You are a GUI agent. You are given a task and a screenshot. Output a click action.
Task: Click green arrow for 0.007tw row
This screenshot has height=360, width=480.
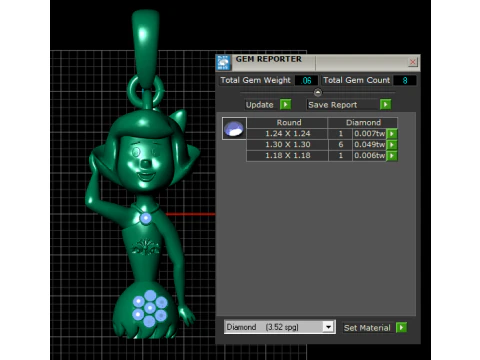392,134
